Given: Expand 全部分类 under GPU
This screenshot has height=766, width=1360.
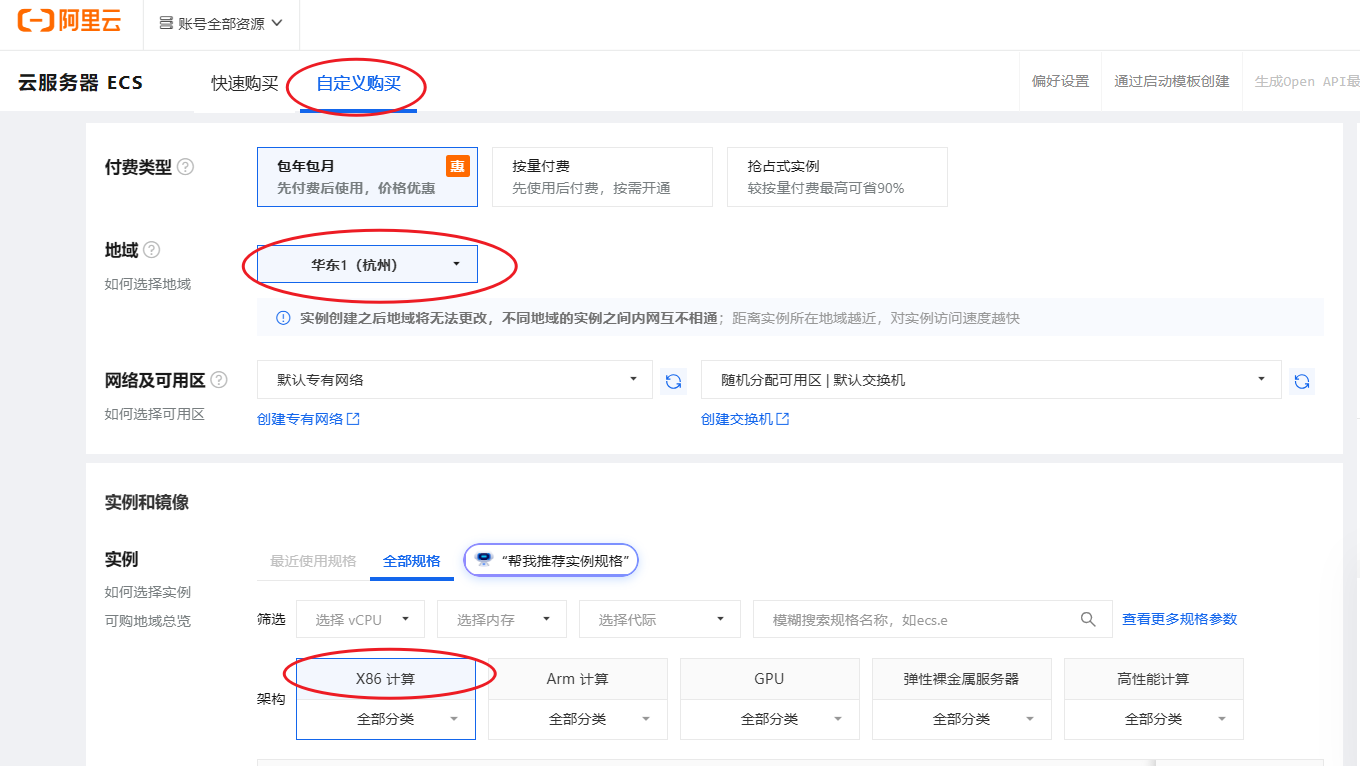Looking at the screenshot, I should 770,719.
